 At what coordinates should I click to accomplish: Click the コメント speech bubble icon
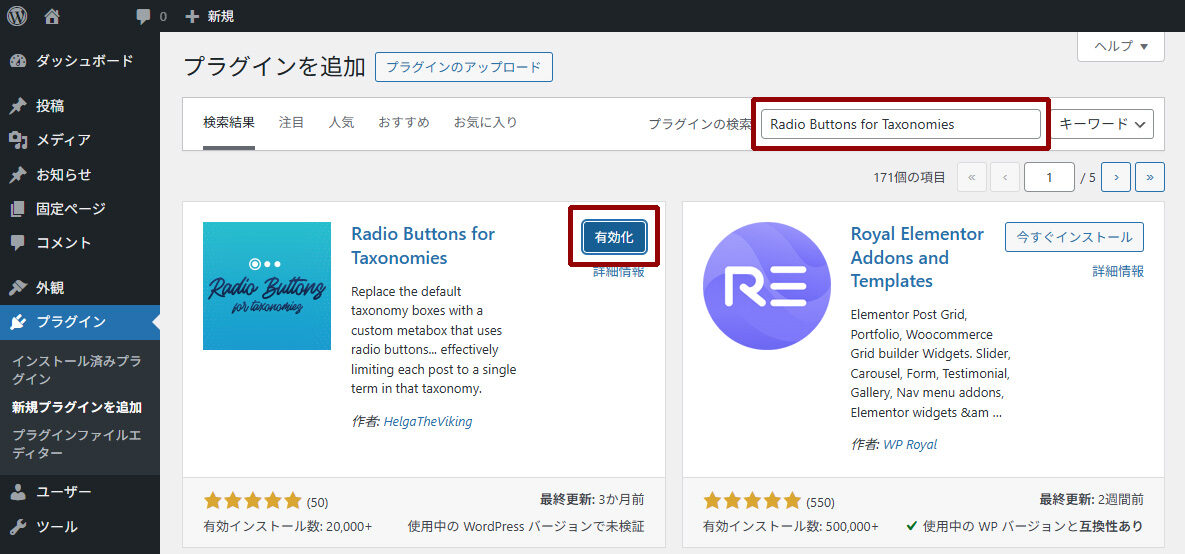[x=18, y=243]
